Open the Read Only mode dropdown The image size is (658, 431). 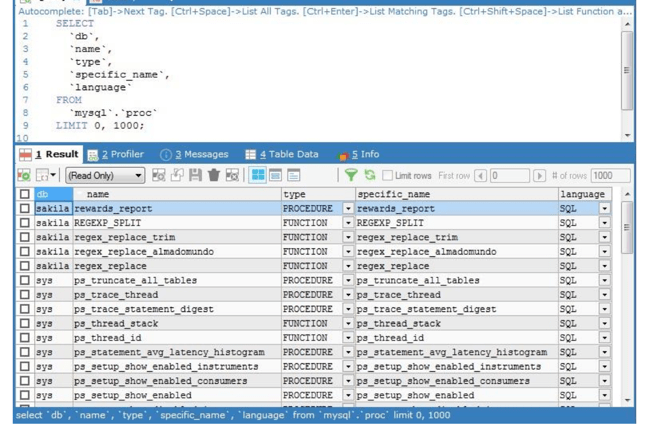[105, 175]
